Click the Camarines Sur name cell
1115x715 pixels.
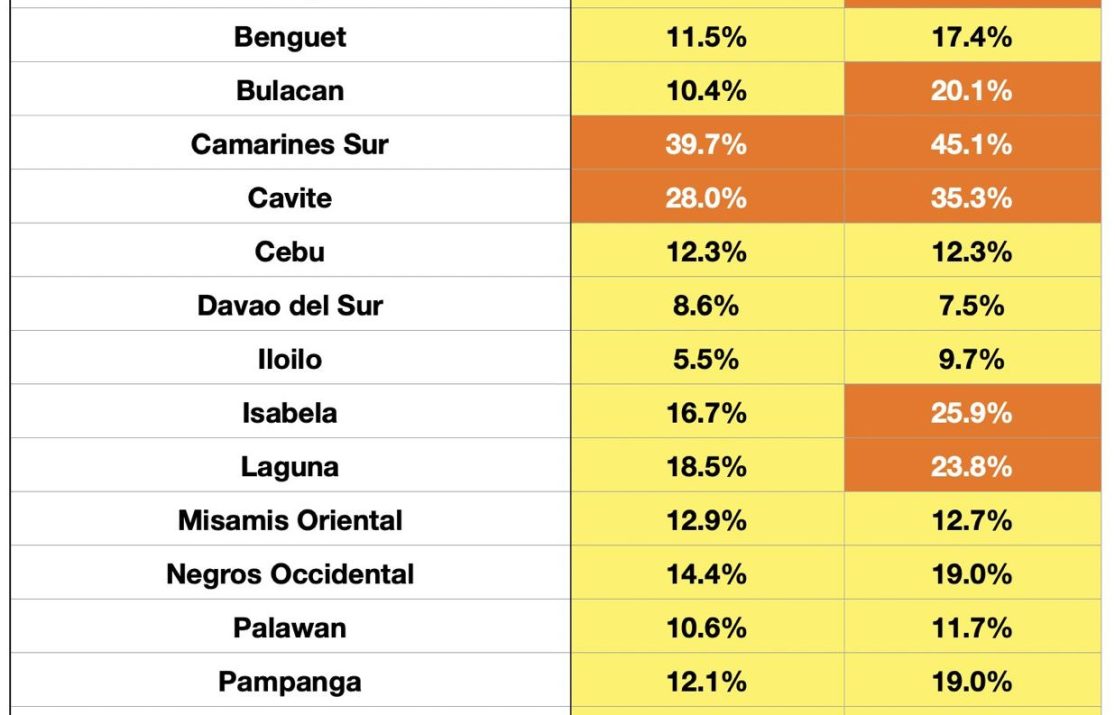[x=290, y=144]
